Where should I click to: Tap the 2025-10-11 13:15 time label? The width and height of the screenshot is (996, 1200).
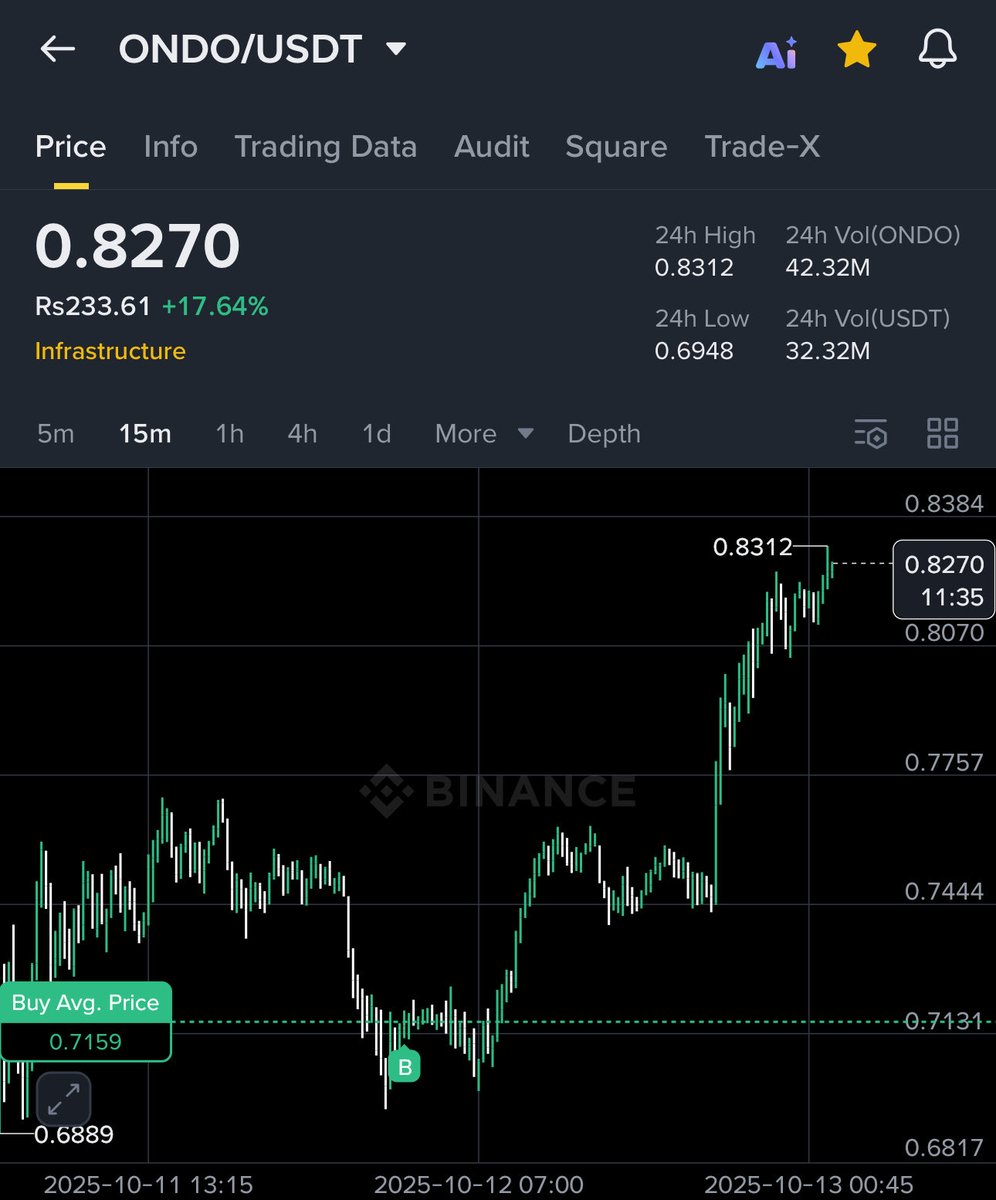(x=148, y=1185)
